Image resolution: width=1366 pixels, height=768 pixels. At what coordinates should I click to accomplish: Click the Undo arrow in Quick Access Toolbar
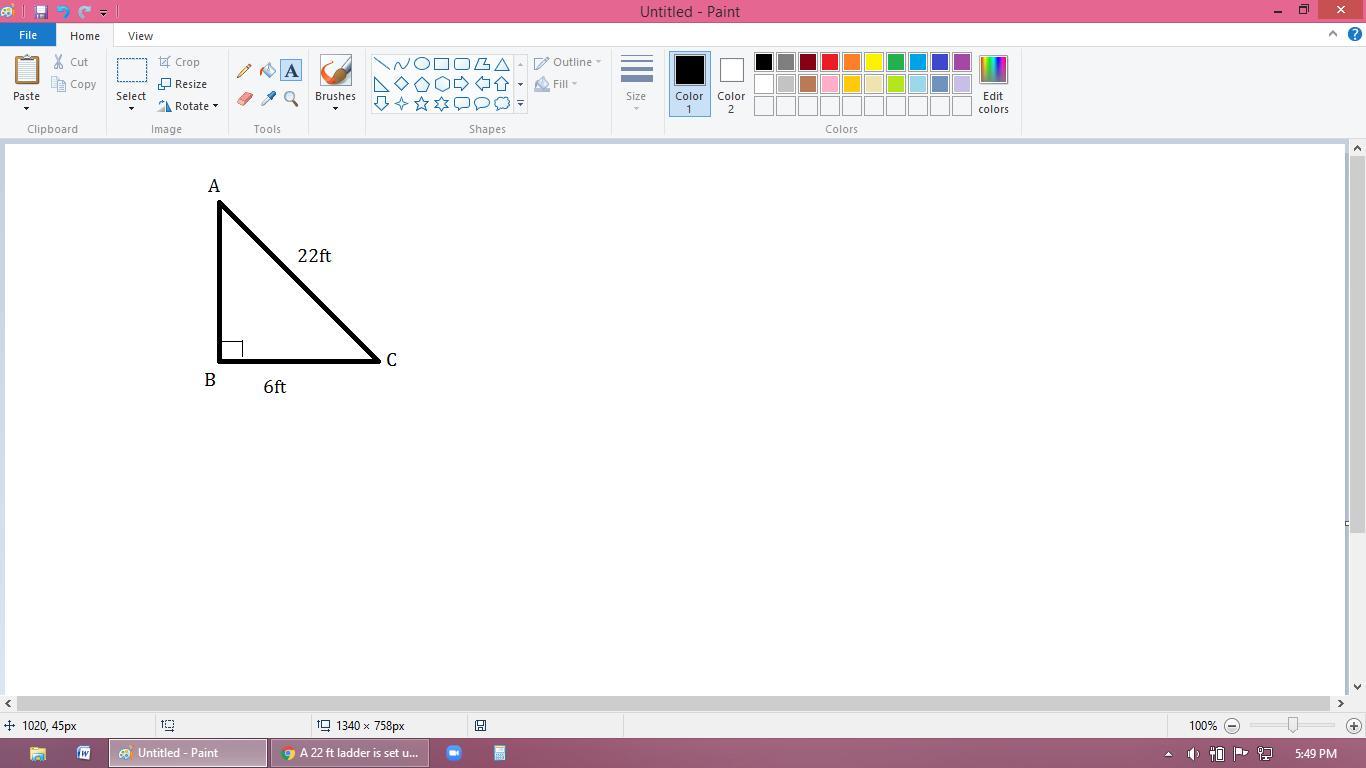click(x=63, y=12)
